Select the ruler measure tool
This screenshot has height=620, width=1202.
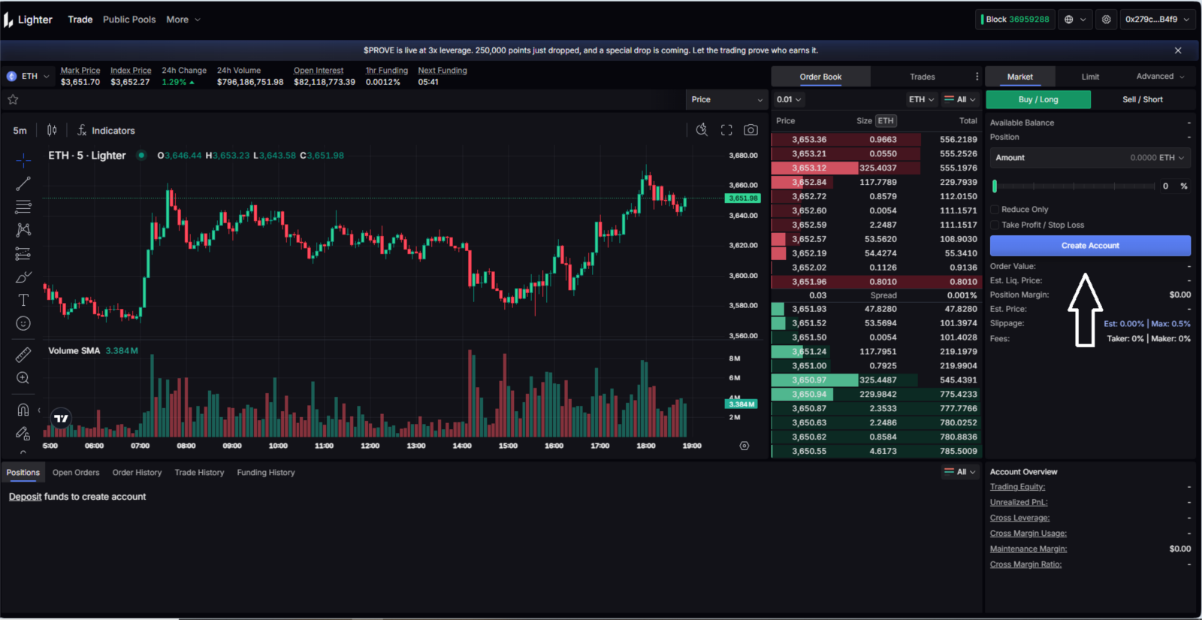tap(23, 355)
